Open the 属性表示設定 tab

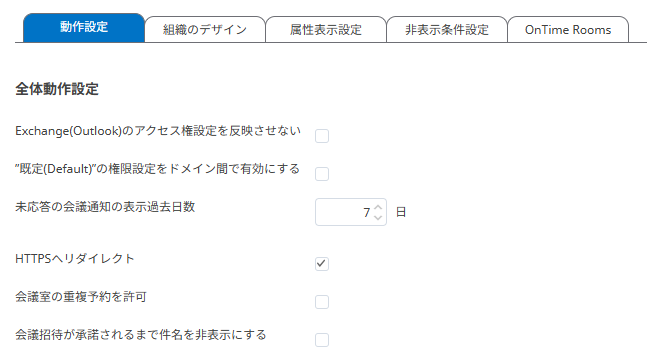click(326, 29)
